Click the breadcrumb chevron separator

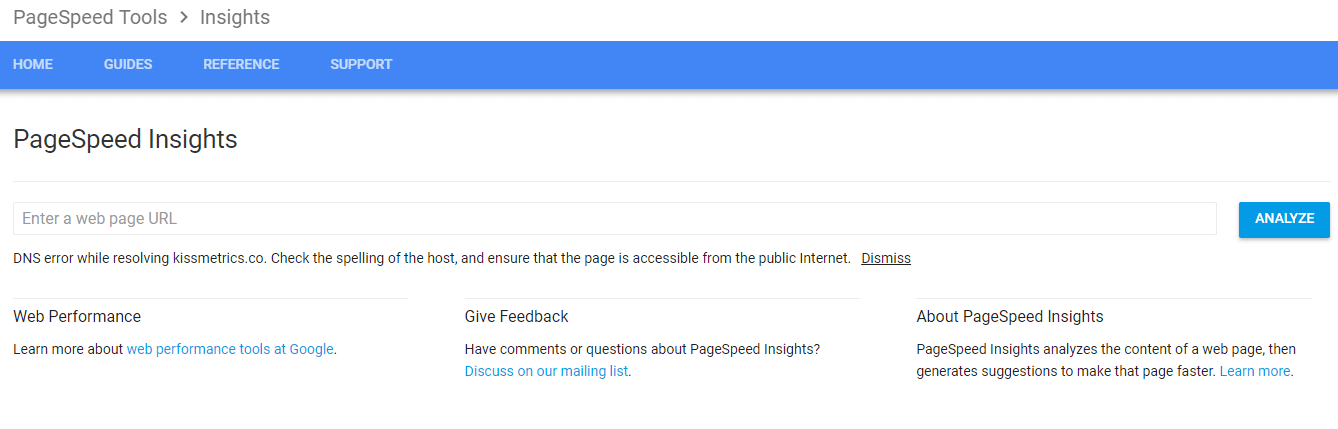click(184, 17)
